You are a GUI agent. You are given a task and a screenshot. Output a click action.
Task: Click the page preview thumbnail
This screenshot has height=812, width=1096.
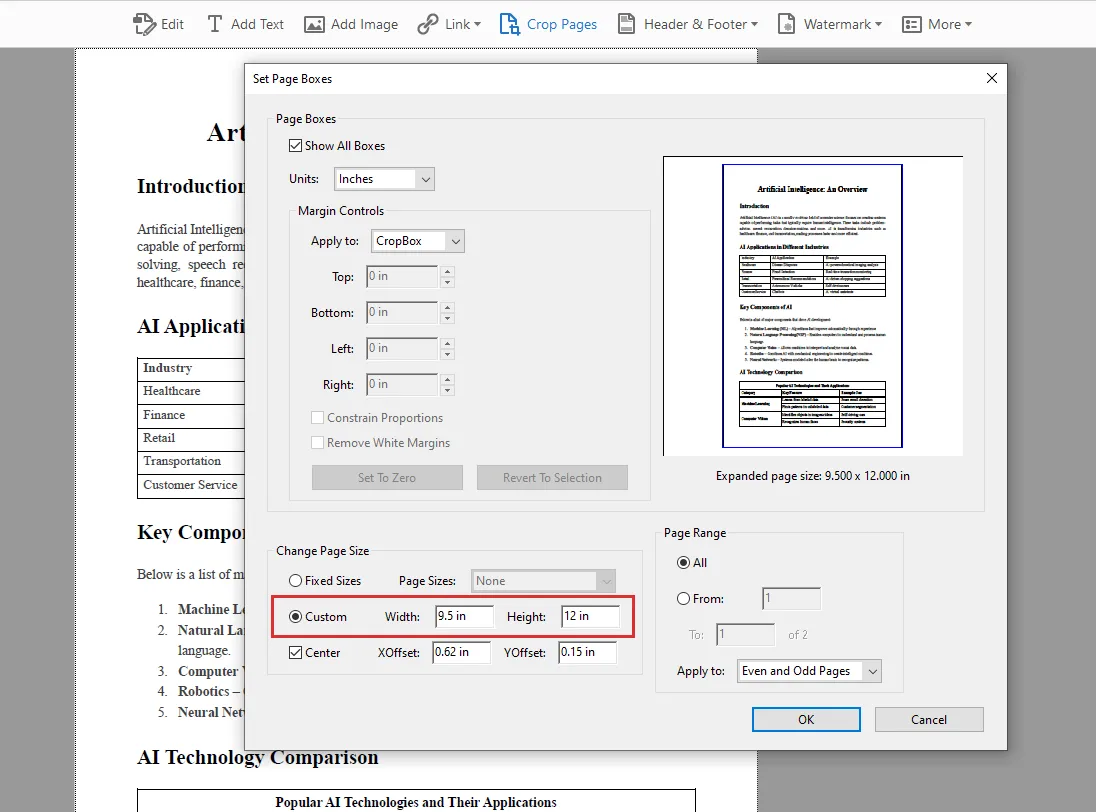pos(812,306)
